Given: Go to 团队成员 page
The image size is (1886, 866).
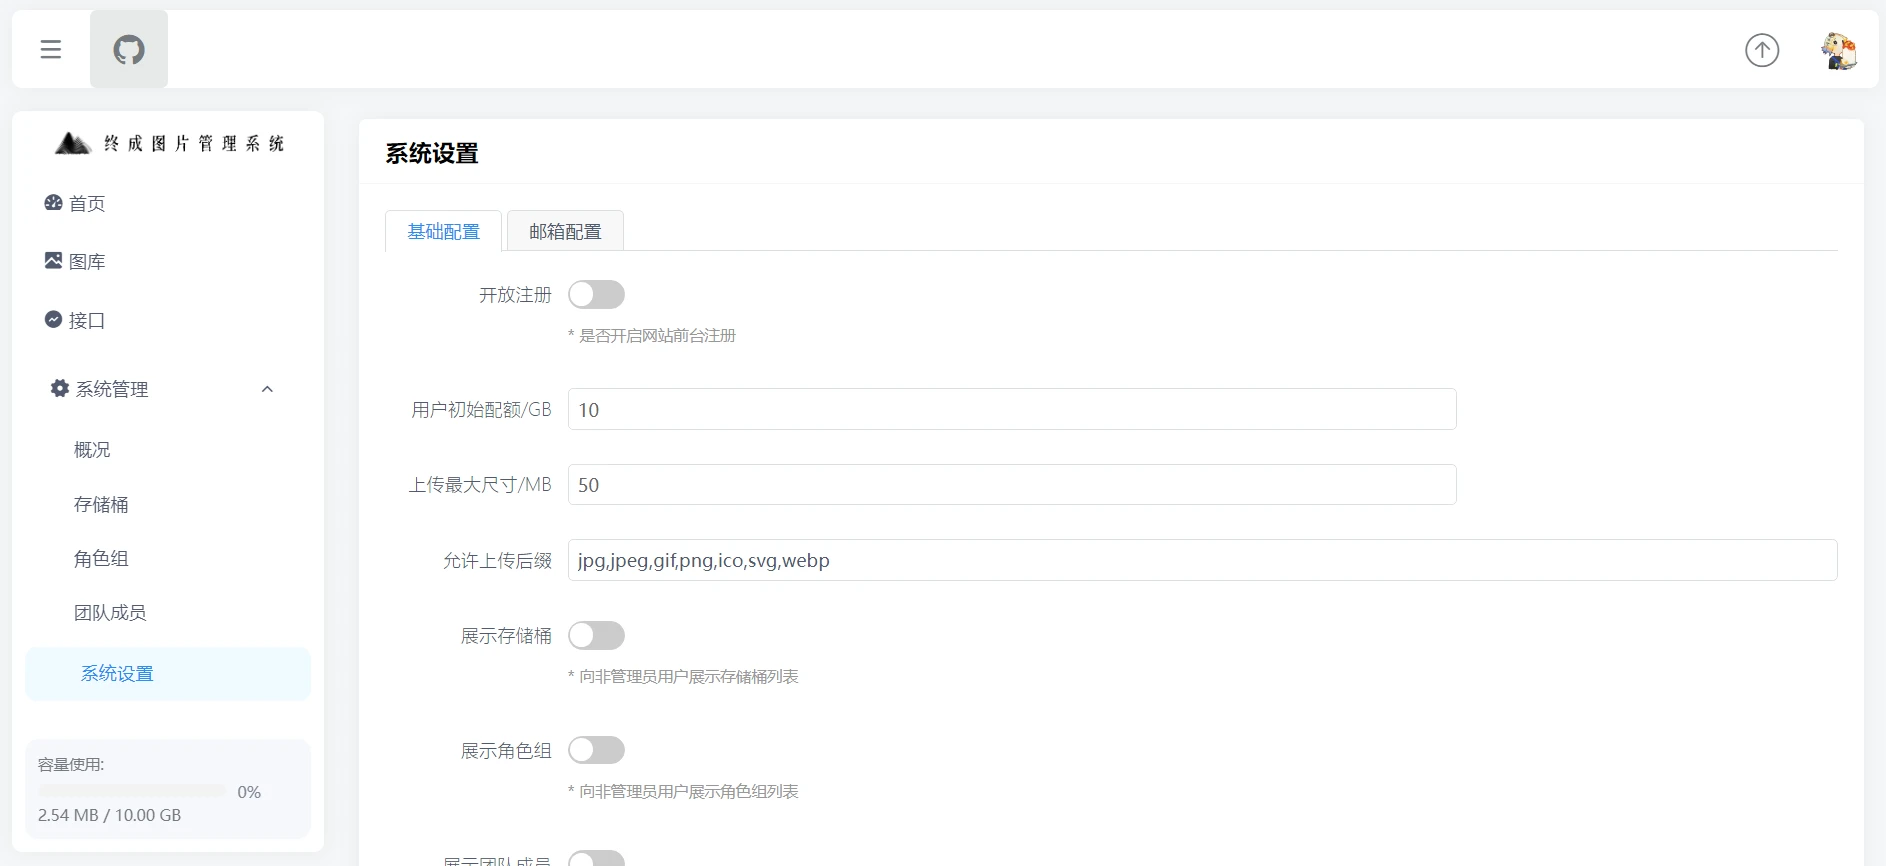Looking at the screenshot, I should pyautogui.click(x=110, y=613).
